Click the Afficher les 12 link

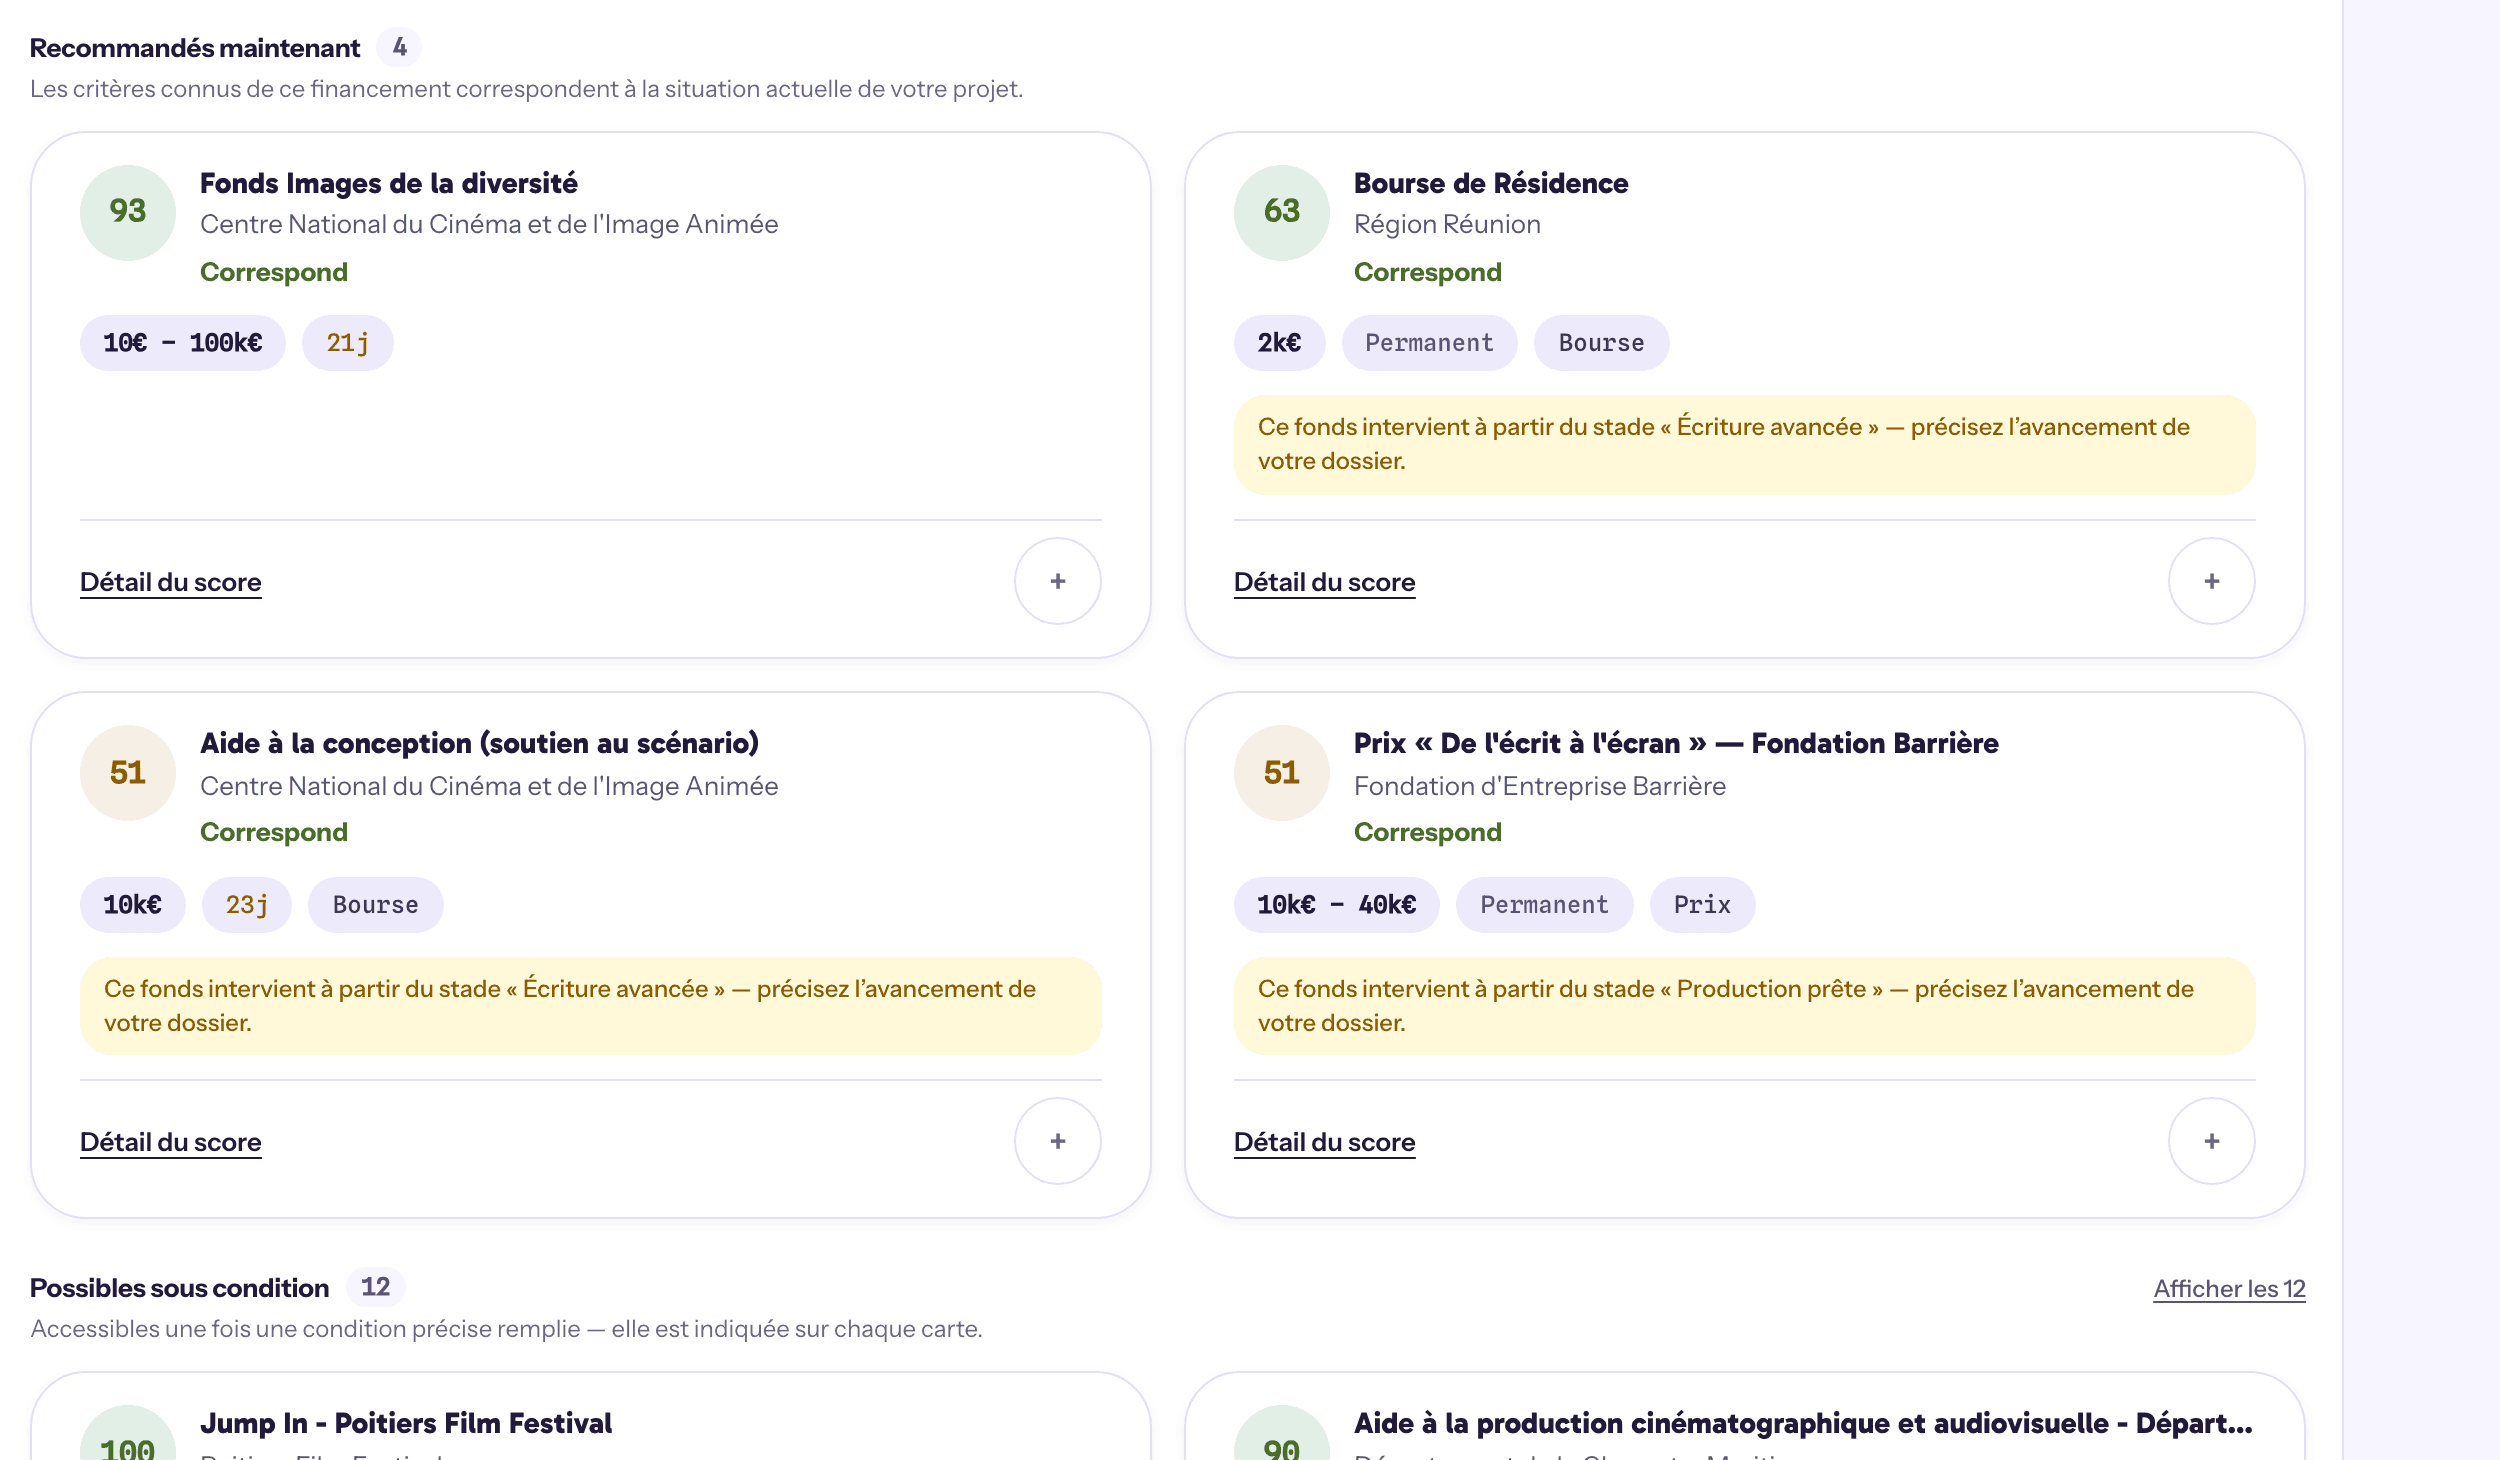(2229, 1289)
